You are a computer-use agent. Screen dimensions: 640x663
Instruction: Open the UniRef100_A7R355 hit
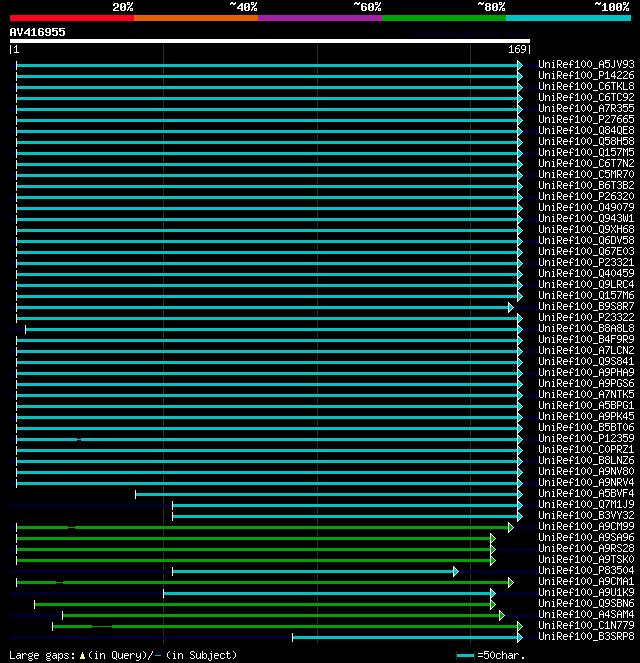[586, 109]
